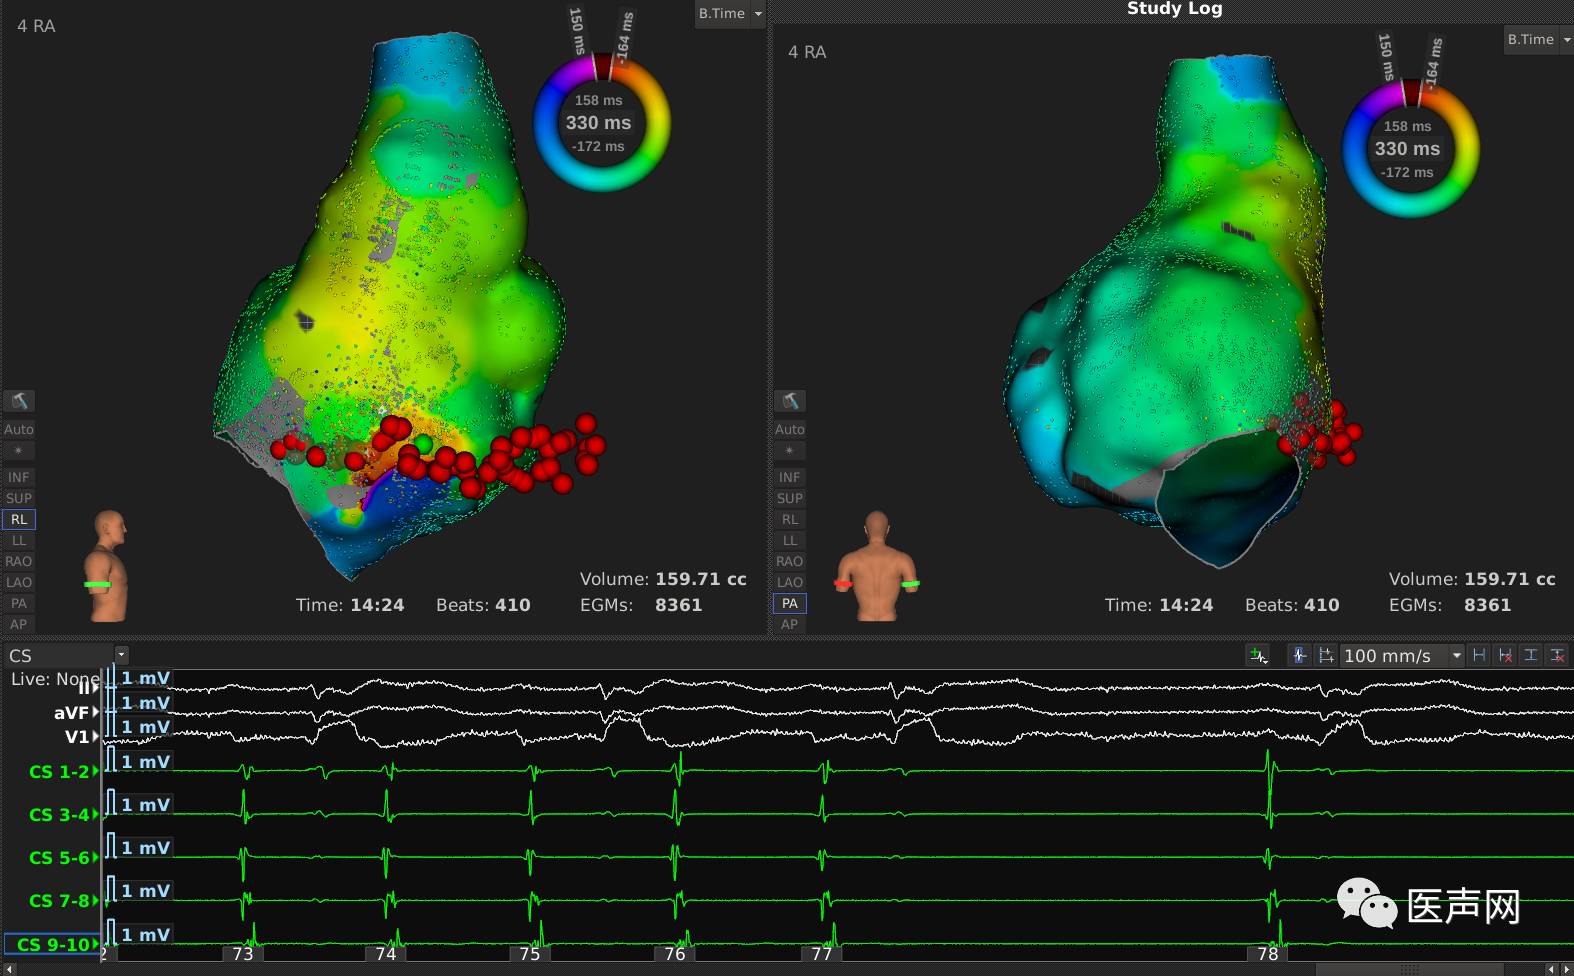Click the hammer tool icon in left map
This screenshot has width=1574, height=976.
(19, 401)
